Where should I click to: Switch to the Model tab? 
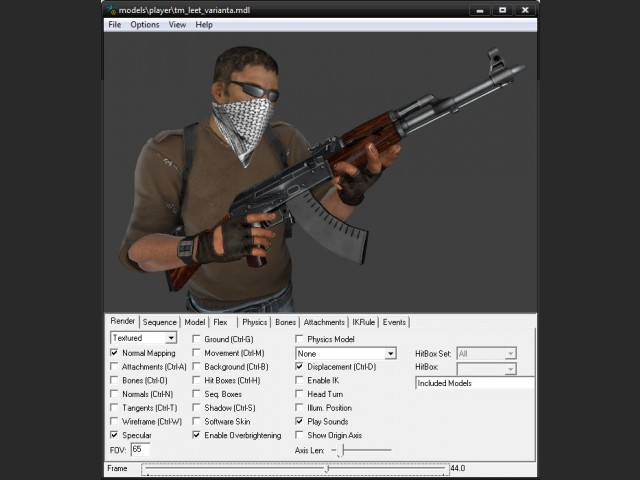pos(195,322)
